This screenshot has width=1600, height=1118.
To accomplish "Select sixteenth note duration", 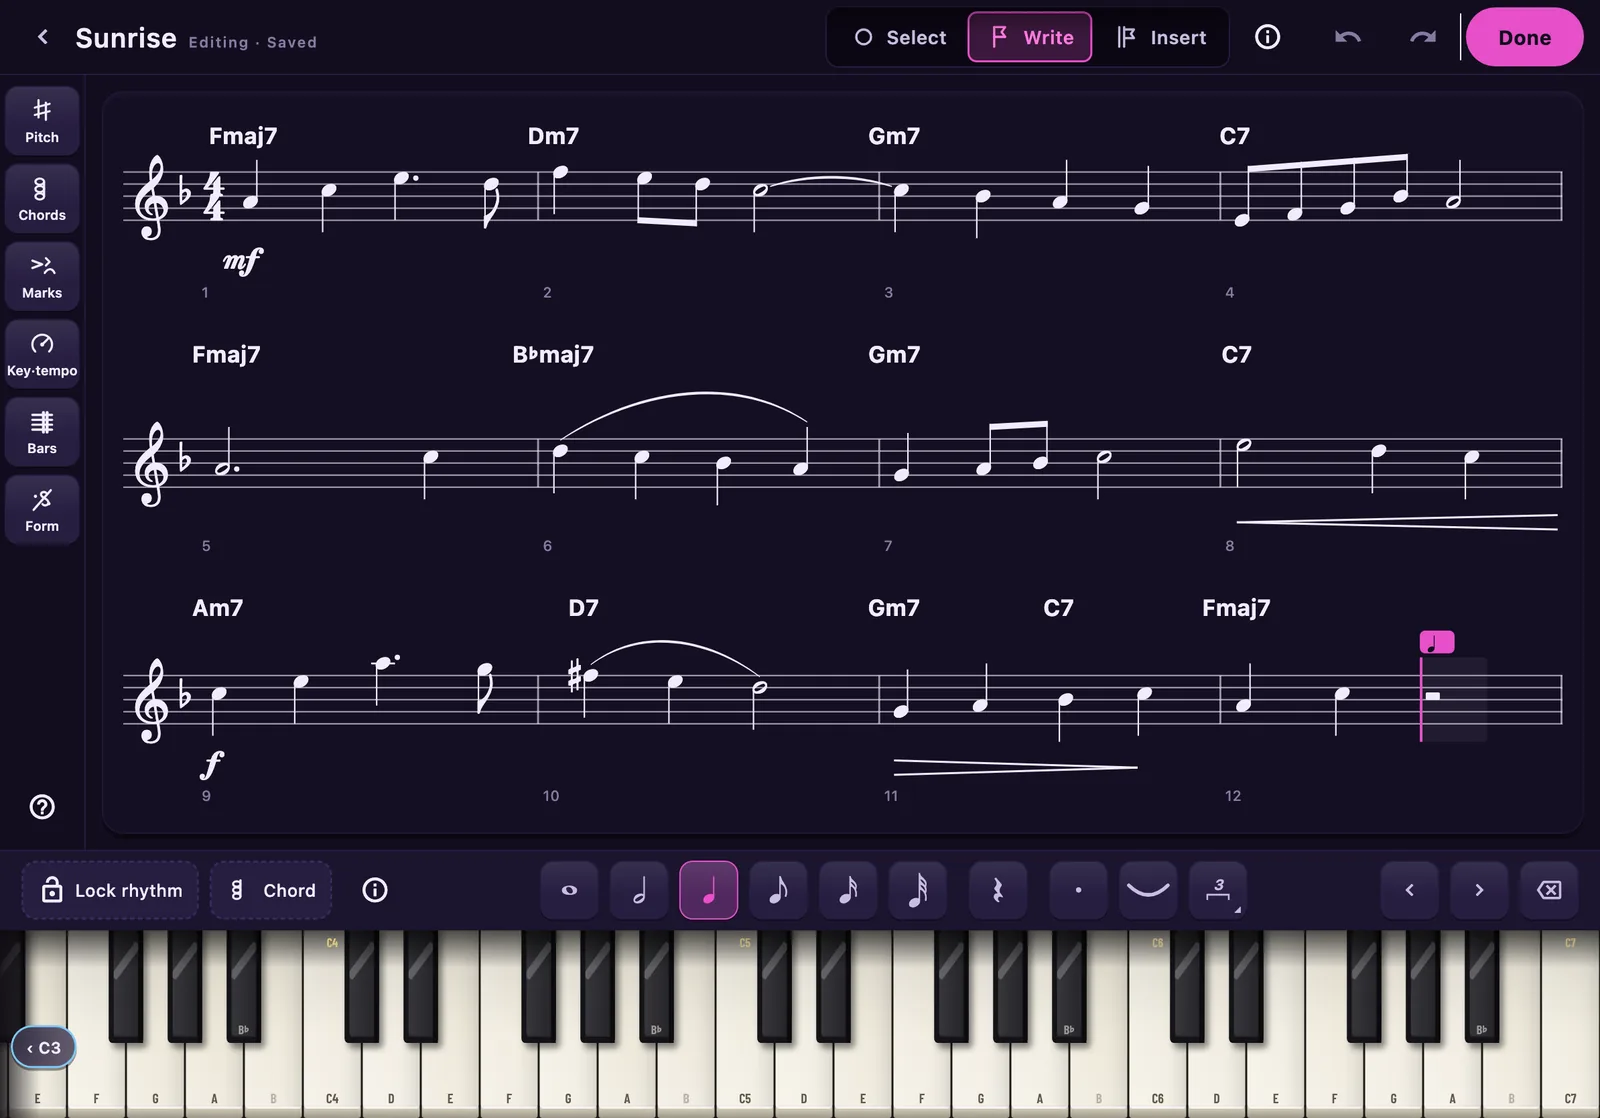I will 848,890.
